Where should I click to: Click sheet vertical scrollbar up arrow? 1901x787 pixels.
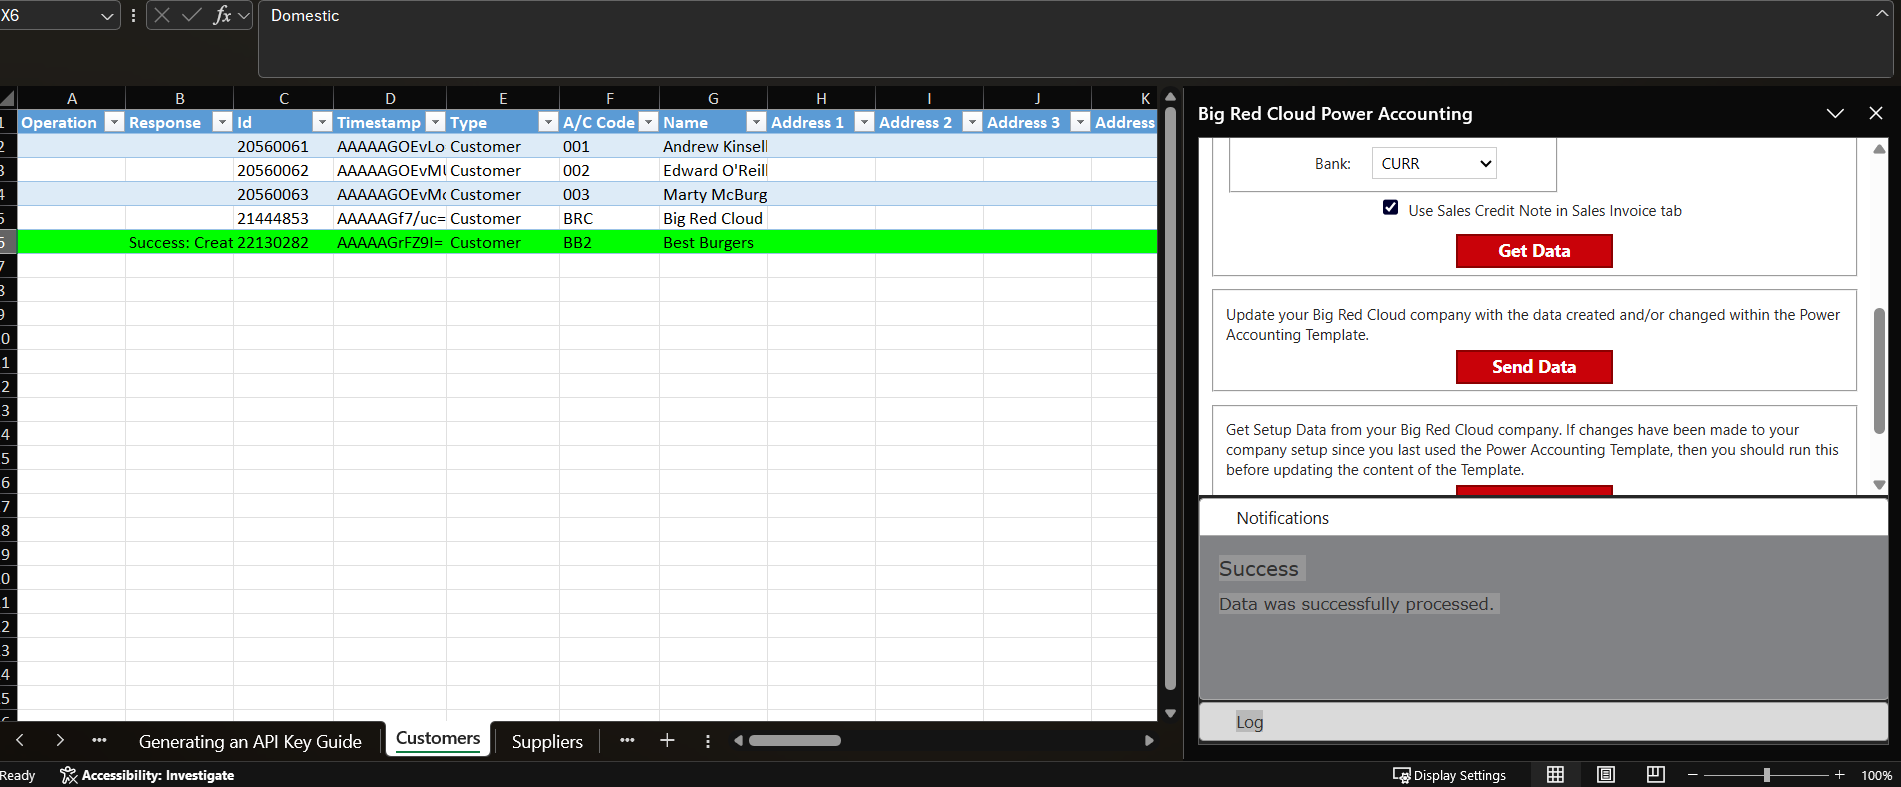coord(1170,97)
